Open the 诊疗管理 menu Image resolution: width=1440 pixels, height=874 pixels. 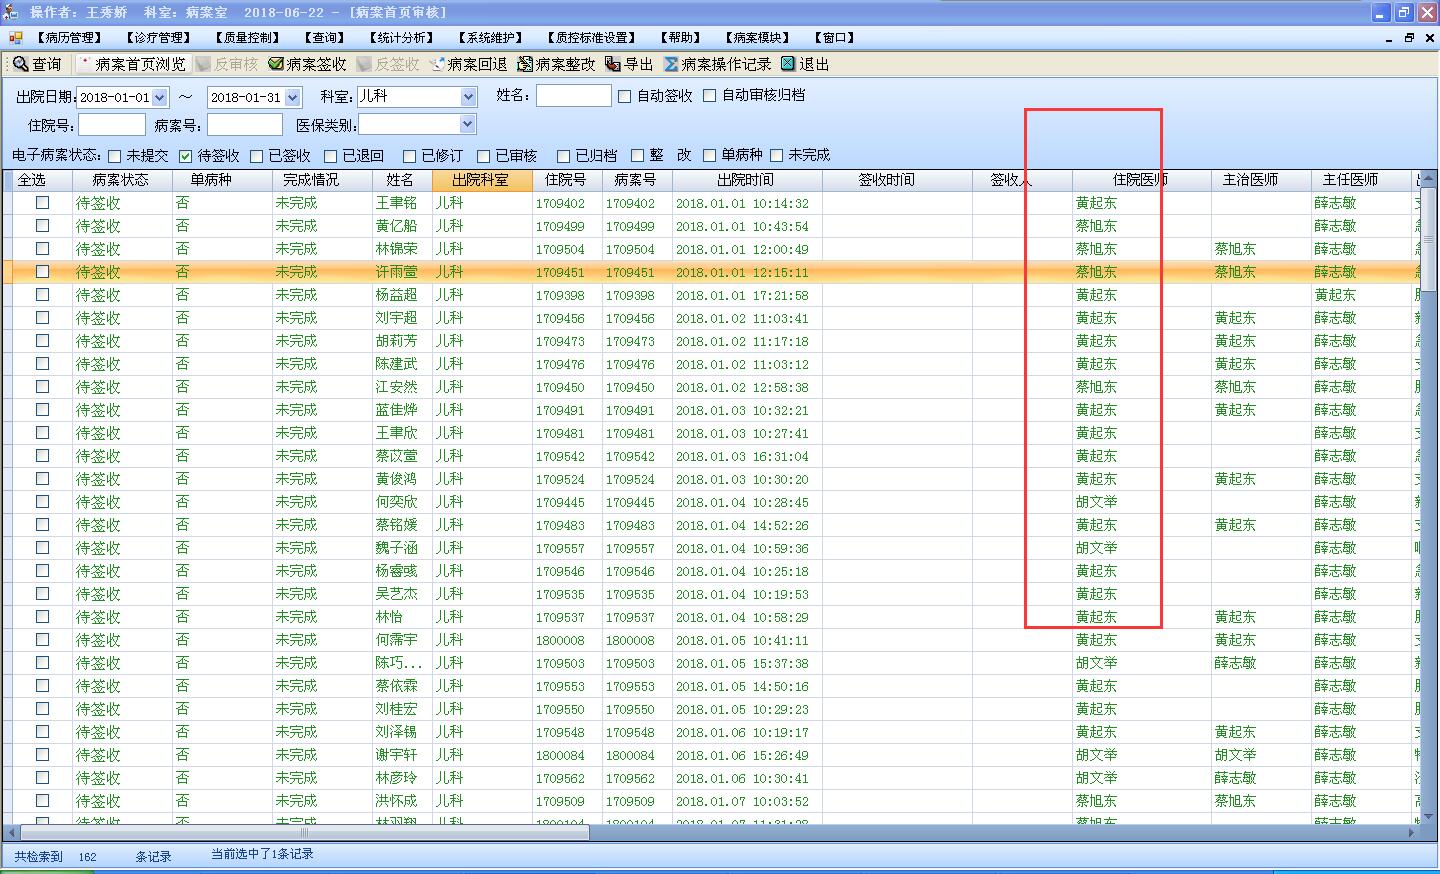click(x=160, y=38)
